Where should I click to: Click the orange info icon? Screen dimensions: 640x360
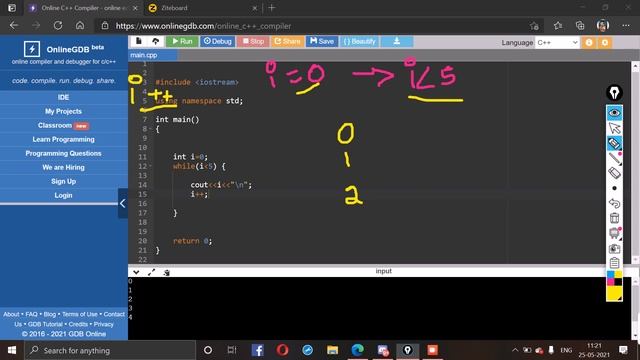click(589, 42)
